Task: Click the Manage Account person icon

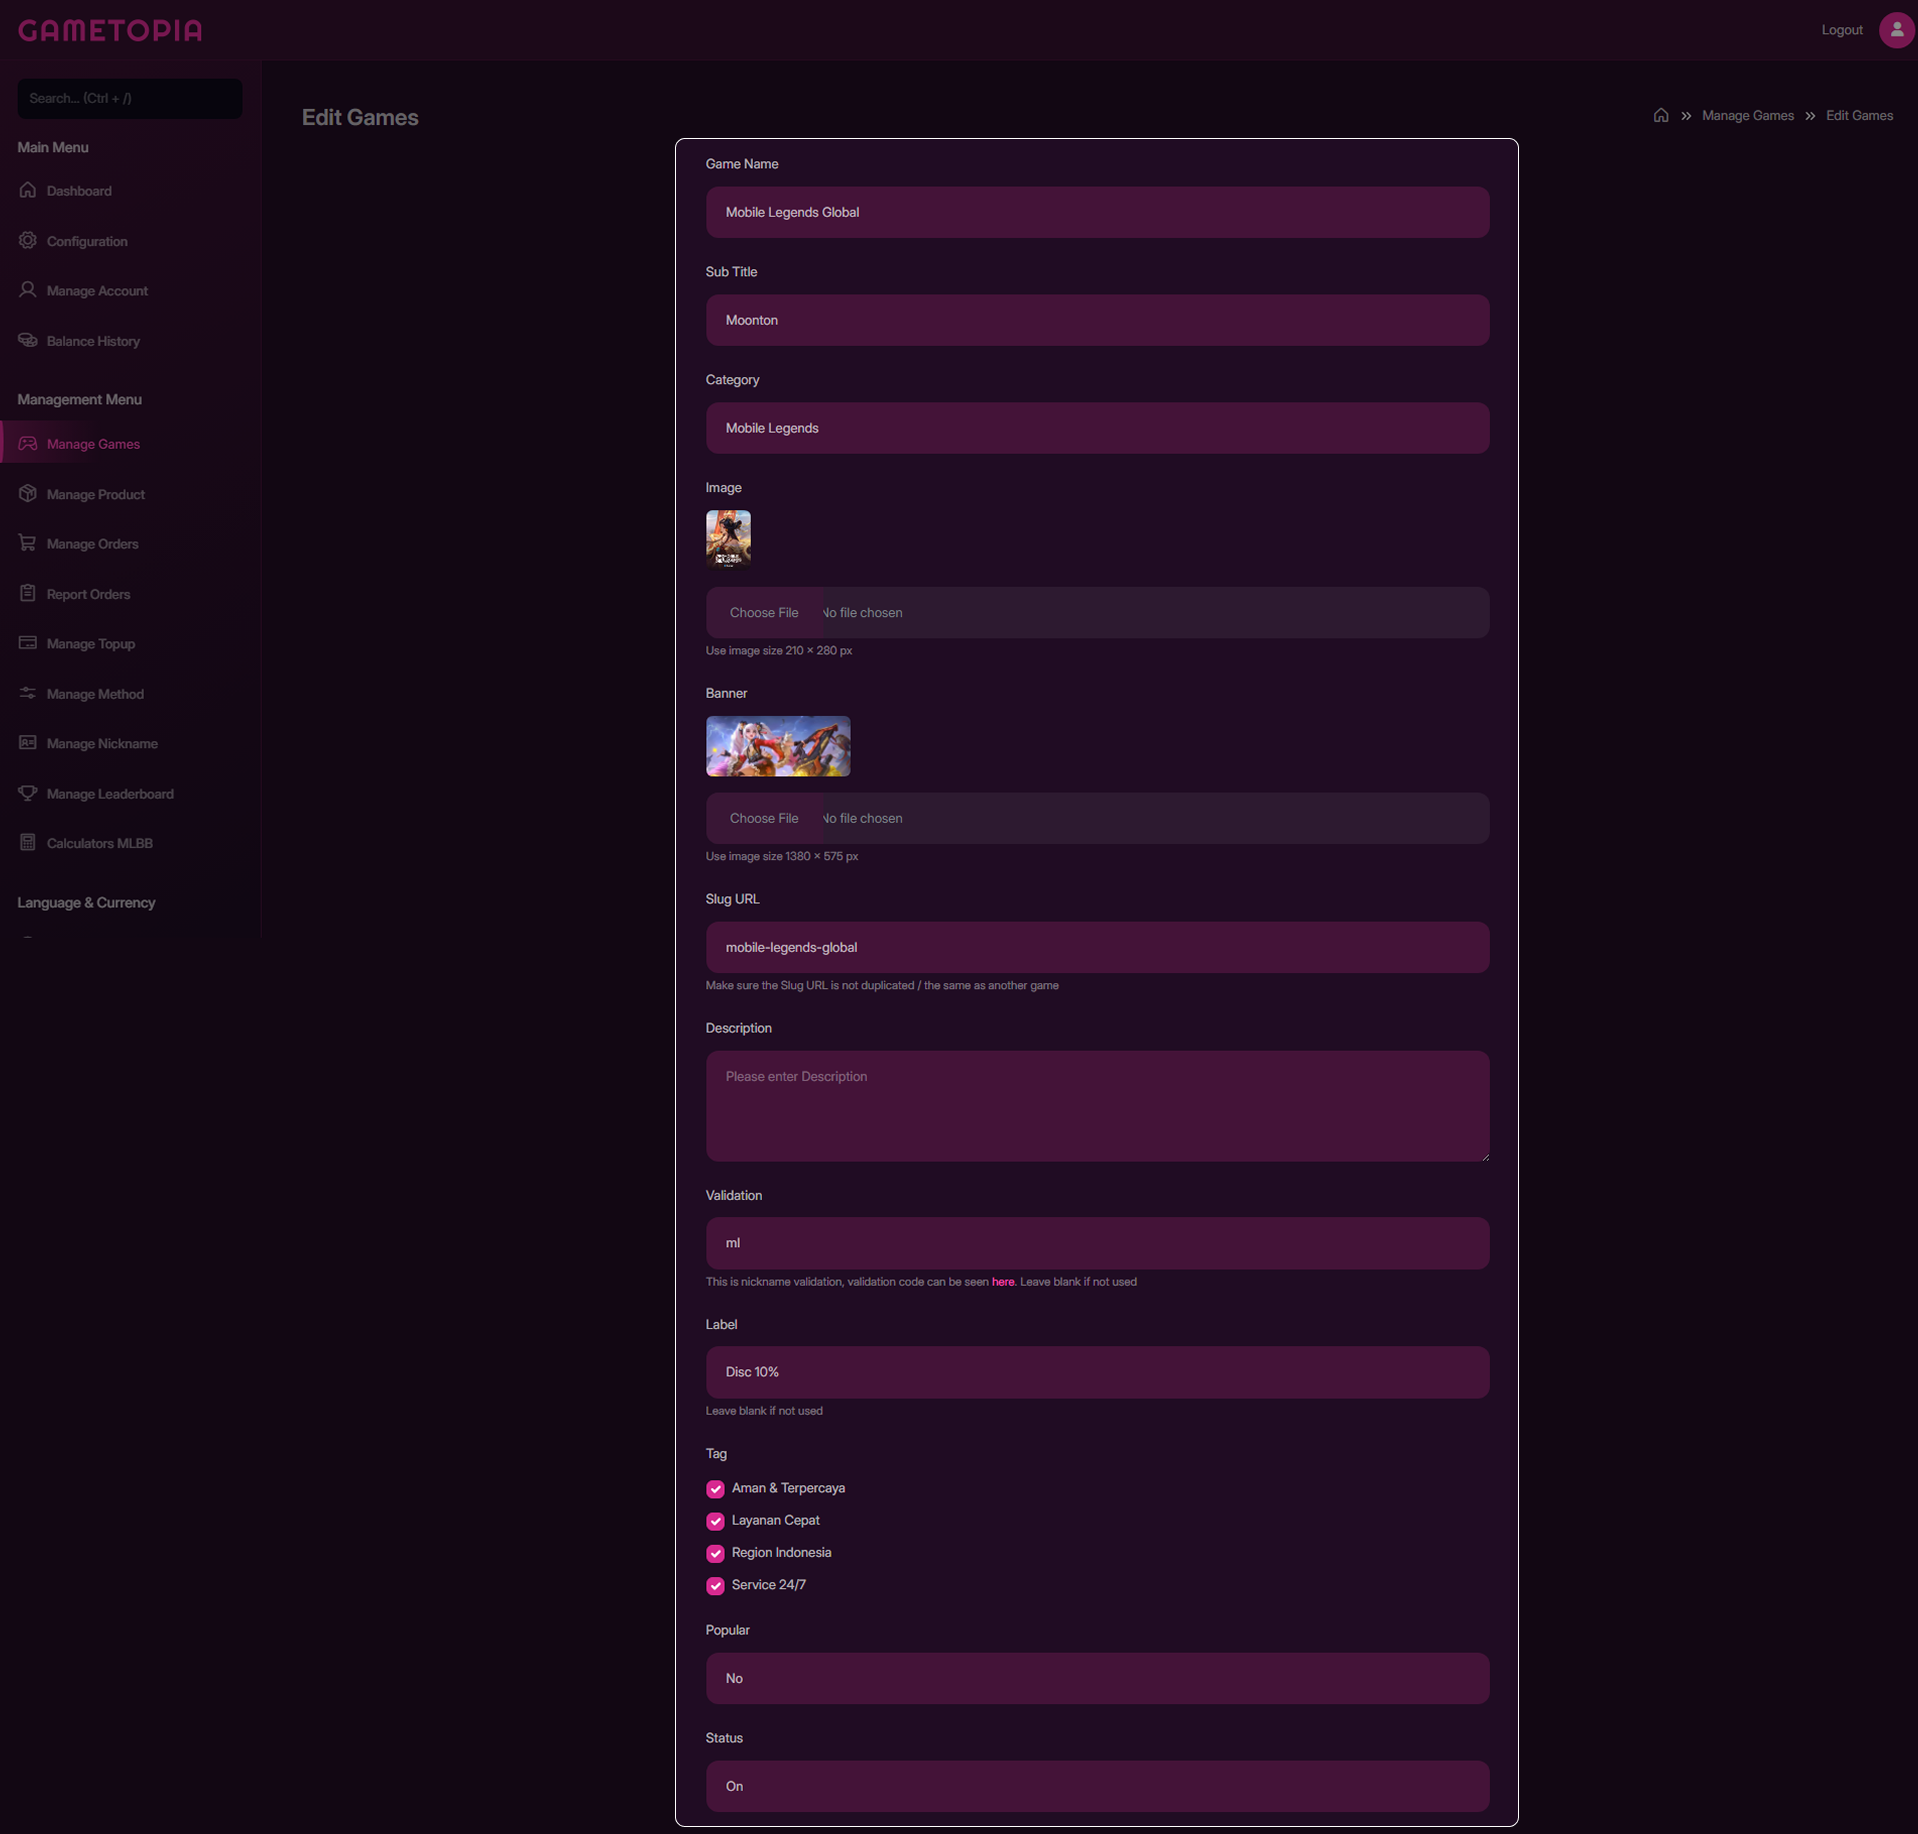Action: point(28,290)
